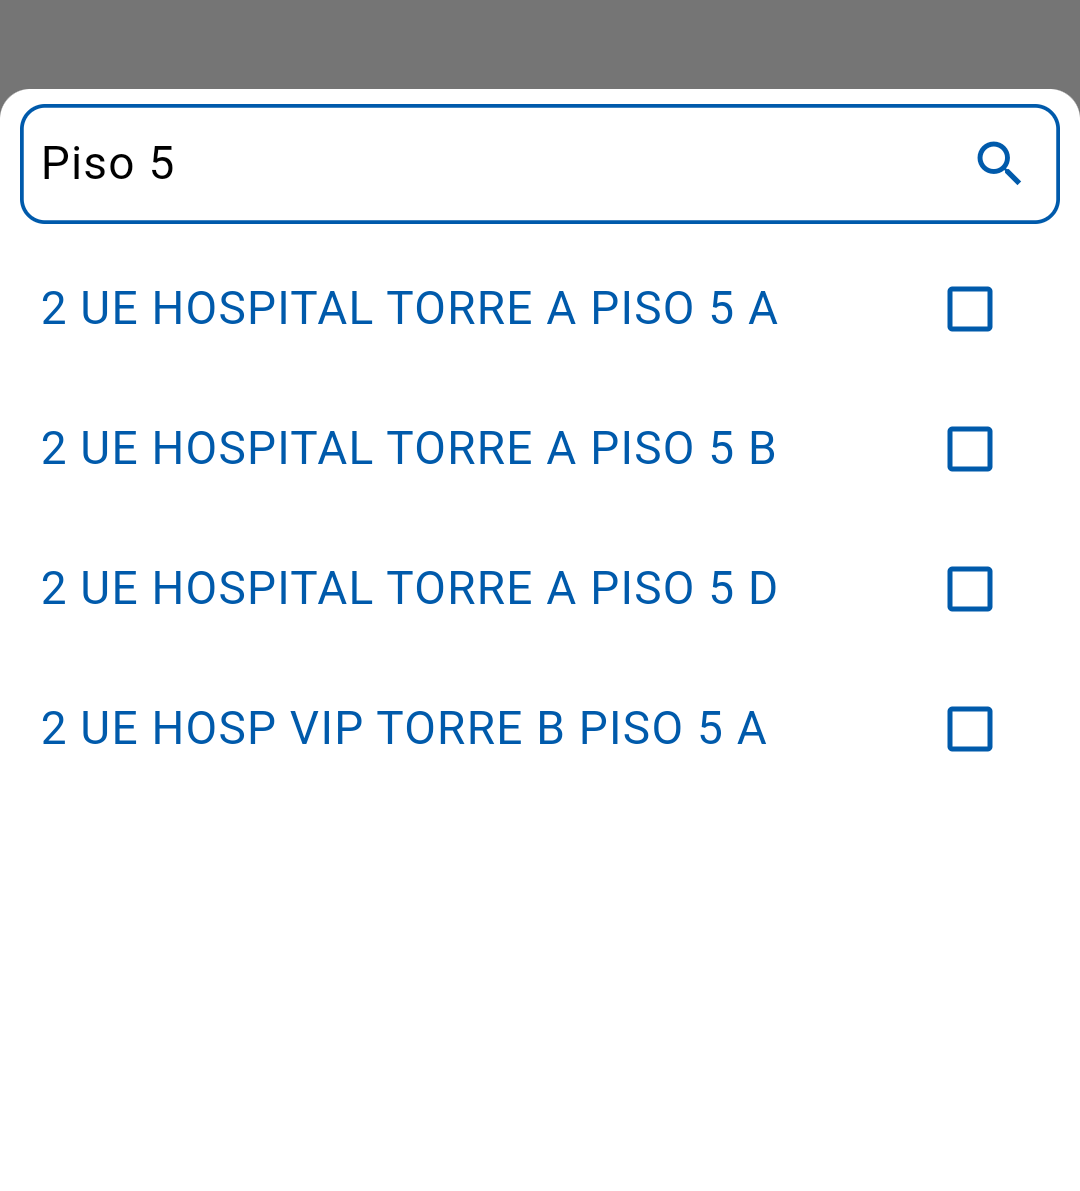This screenshot has width=1080, height=1191.
Task: Select checkbox for HOSP VIP TORRE B PISO 5 A
Action: coord(969,729)
